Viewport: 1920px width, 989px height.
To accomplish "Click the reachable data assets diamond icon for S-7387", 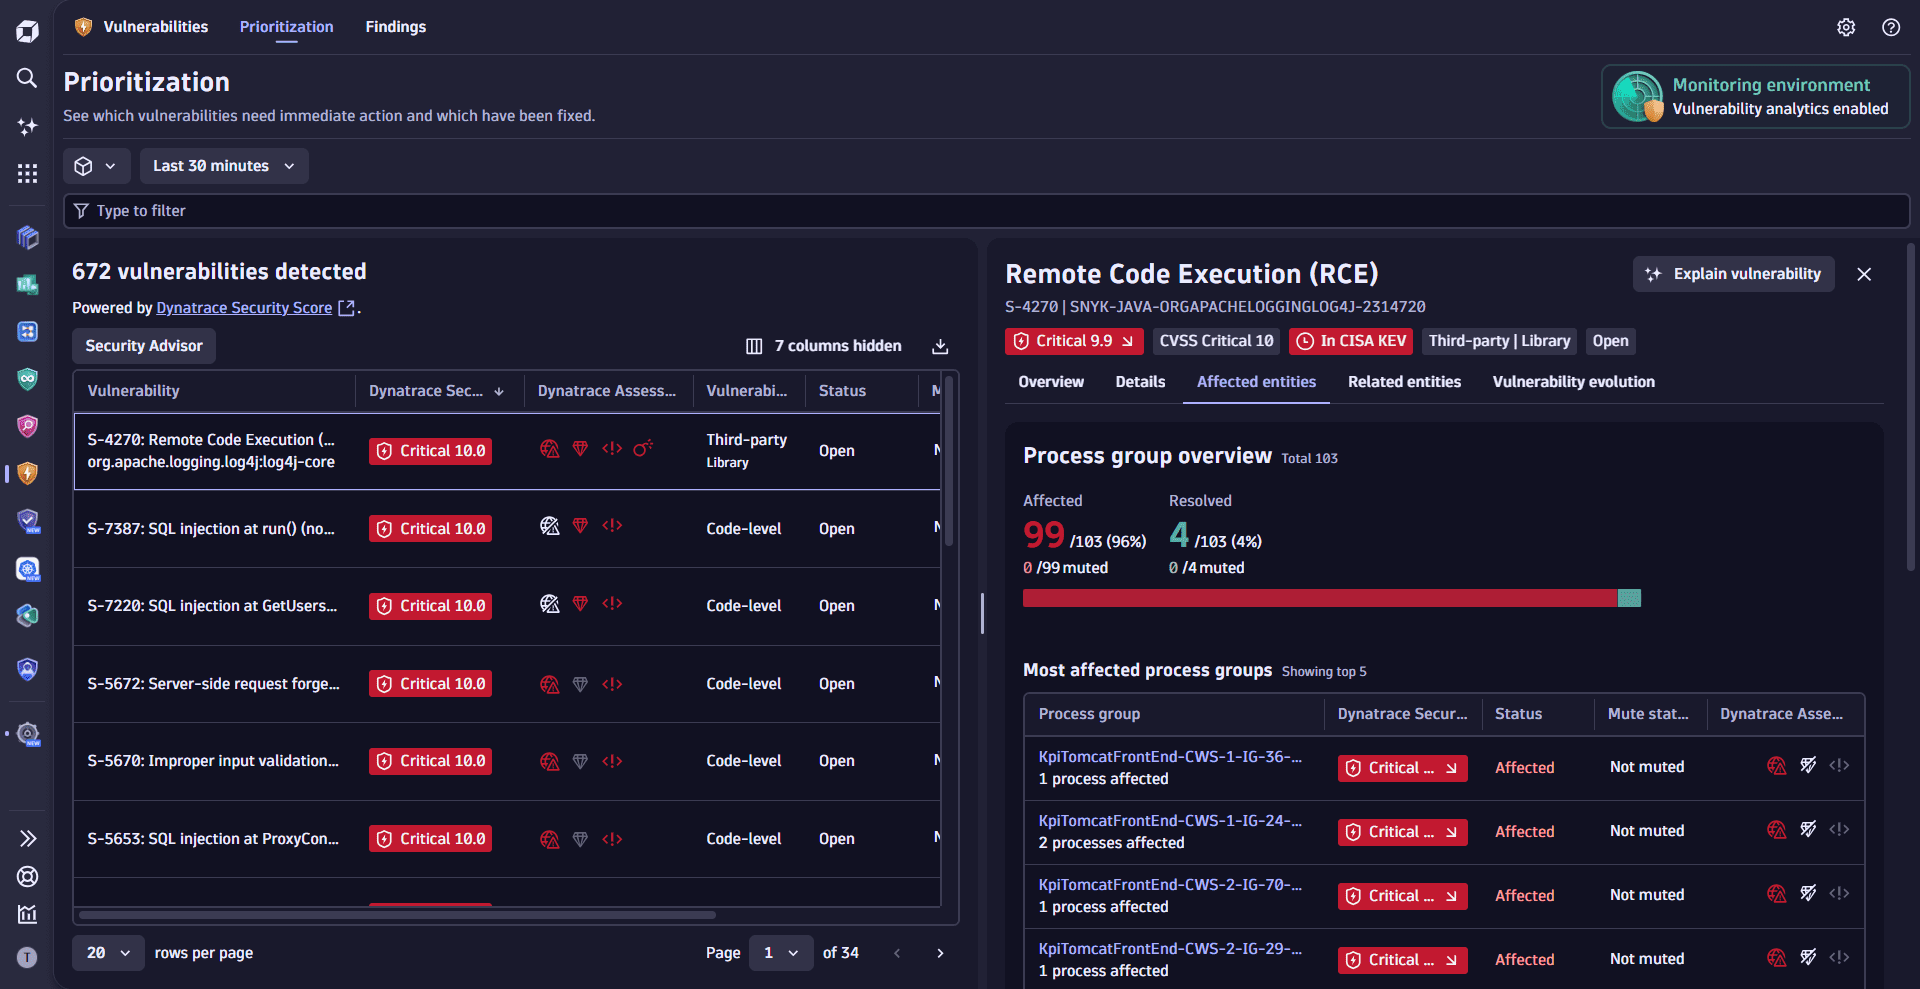I will (x=580, y=525).
